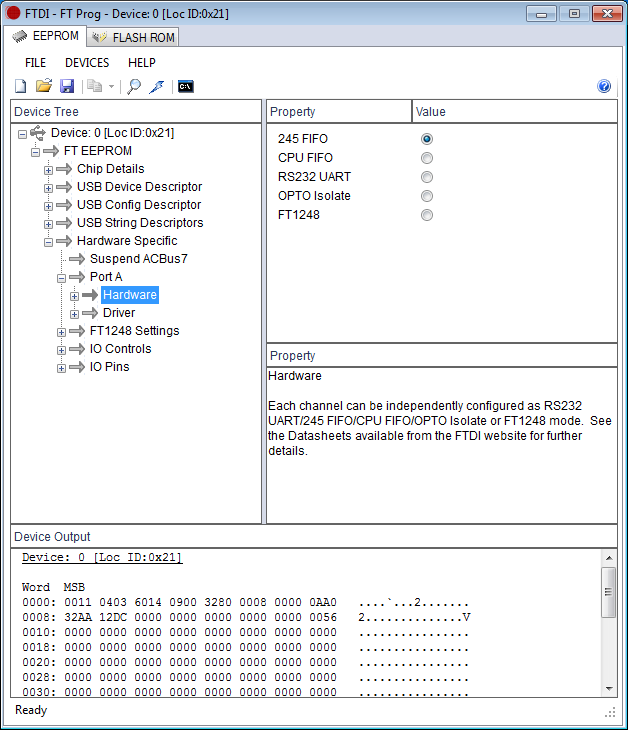Expand the Chip Details node
Viewport: 628px width, 730px height.
(x=48, y=170)
